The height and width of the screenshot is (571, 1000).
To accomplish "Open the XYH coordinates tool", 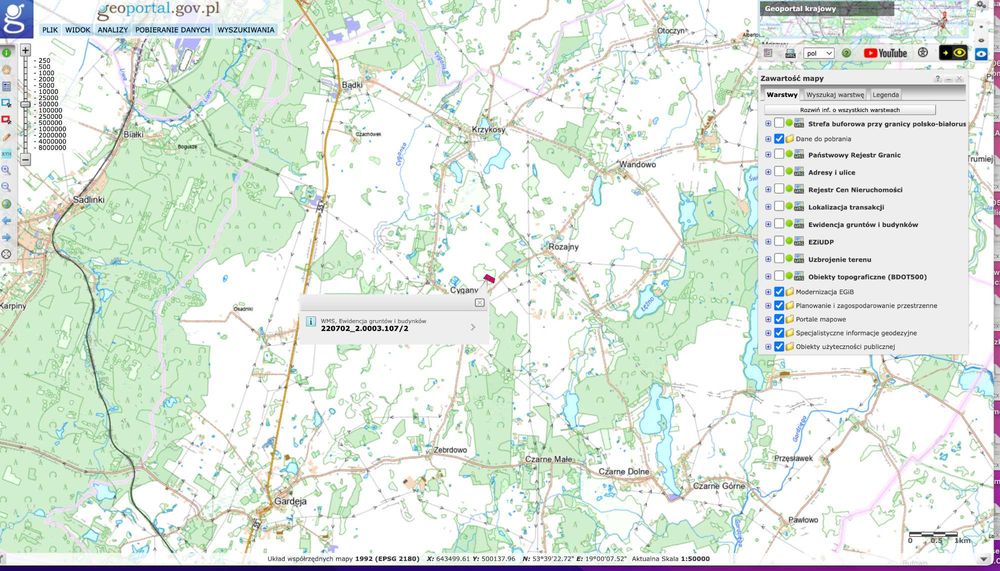I will [6, 154].
